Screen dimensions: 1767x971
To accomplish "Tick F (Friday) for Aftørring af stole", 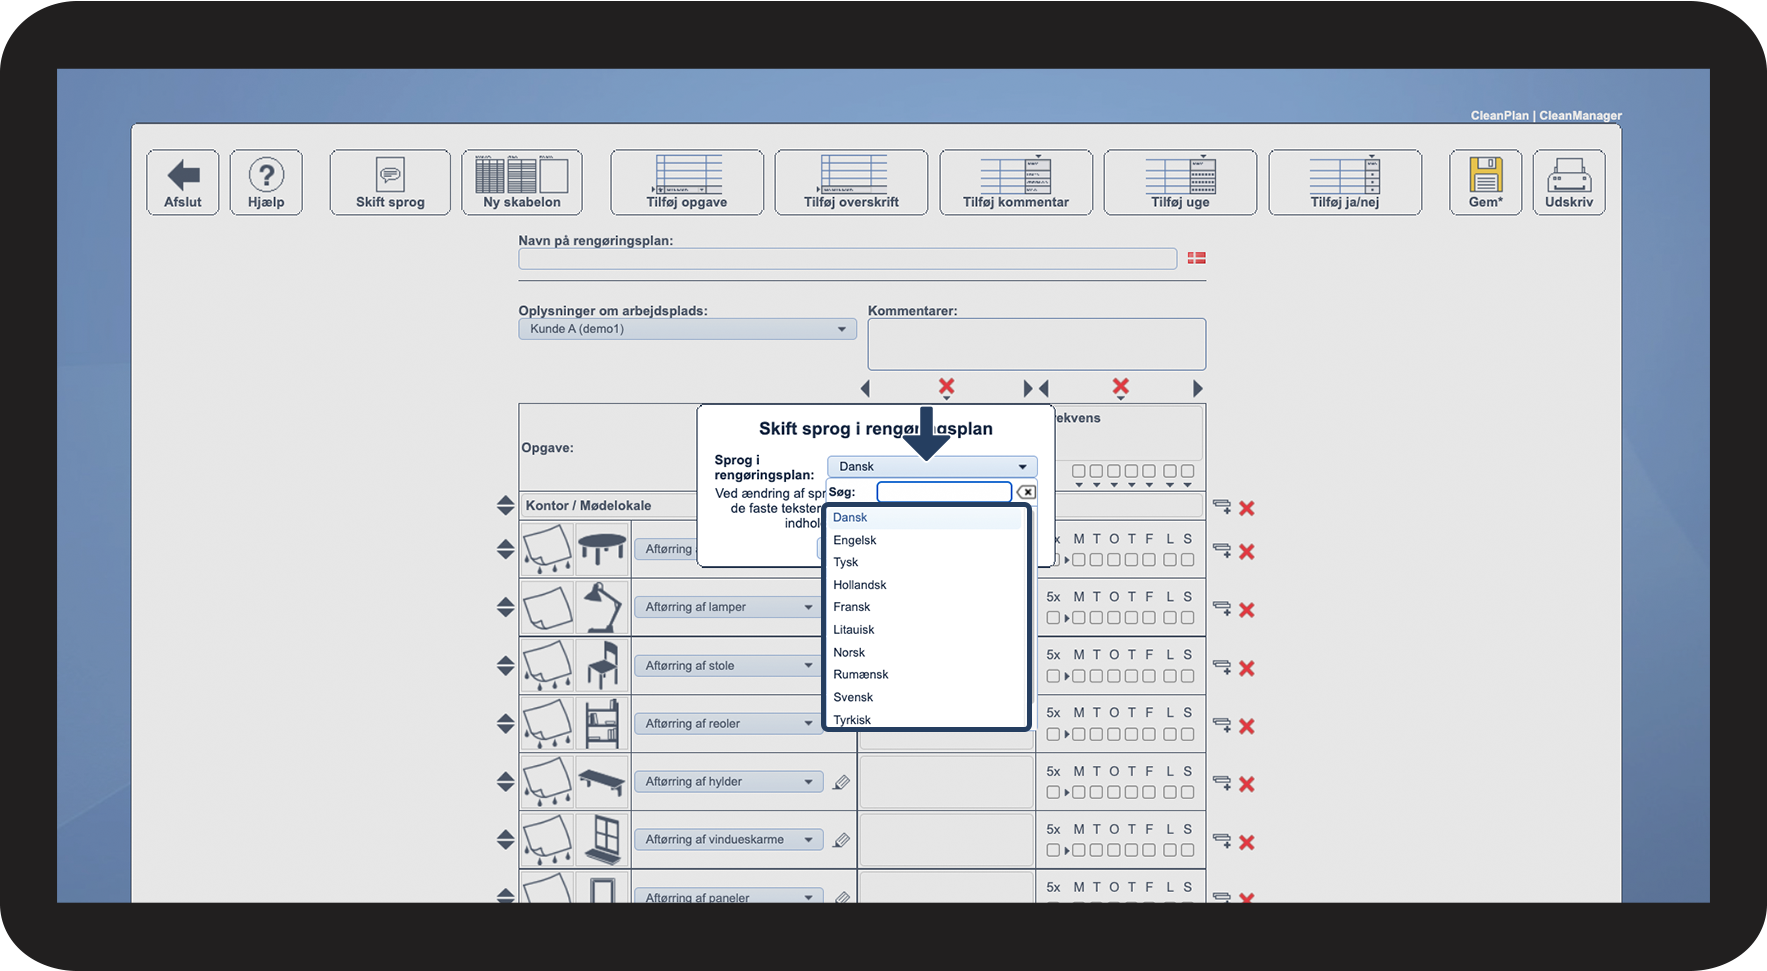I will [x=1149, y=676].
